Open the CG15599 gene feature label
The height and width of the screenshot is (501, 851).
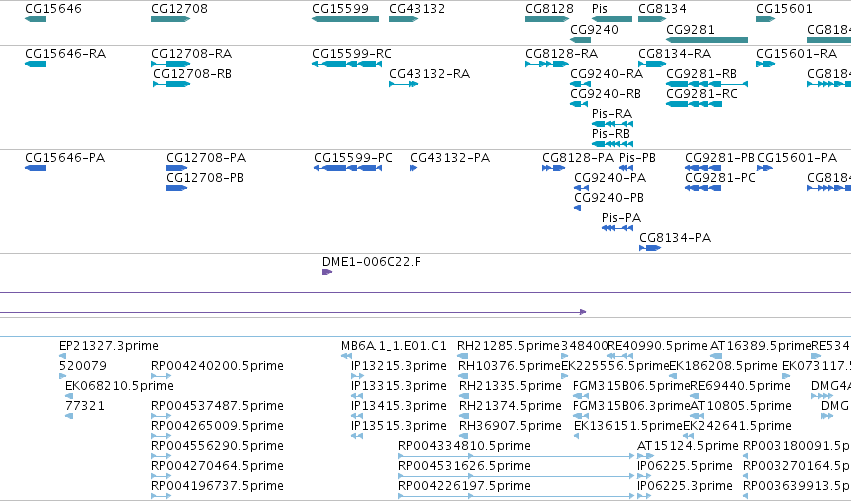click(340, 9)
